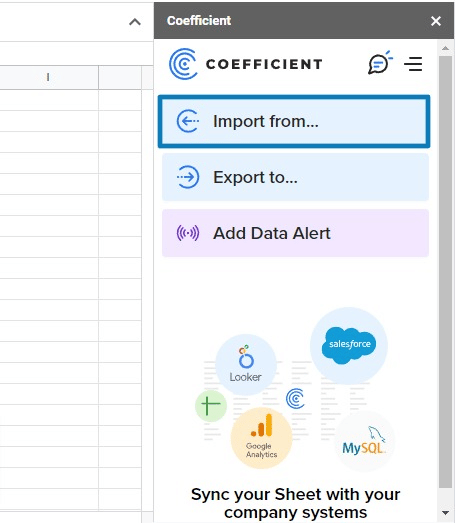Click the Export to... button
Image resolution: width=455 pixels, height=523 pixels.
tap(295, 177)
